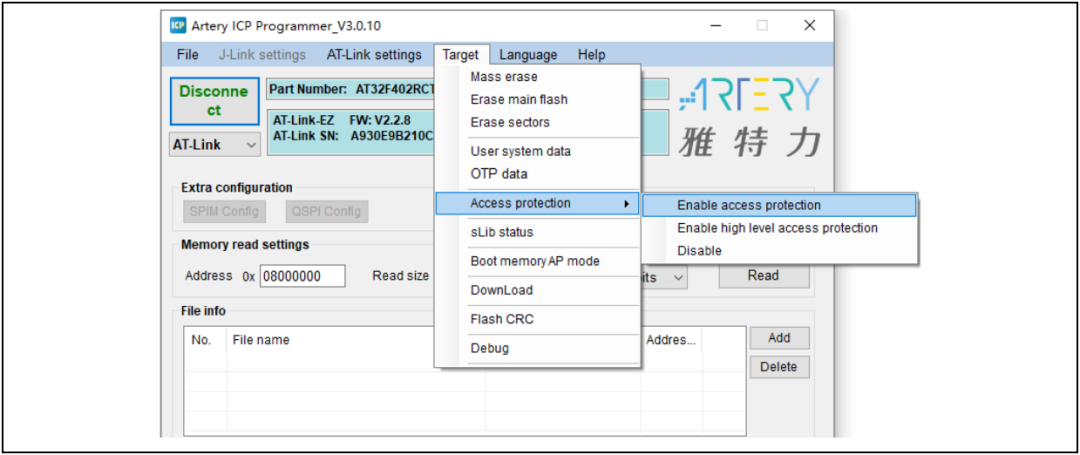
Task: Close the Artery ICP Programmer window
Action: [x=809, y=26]
